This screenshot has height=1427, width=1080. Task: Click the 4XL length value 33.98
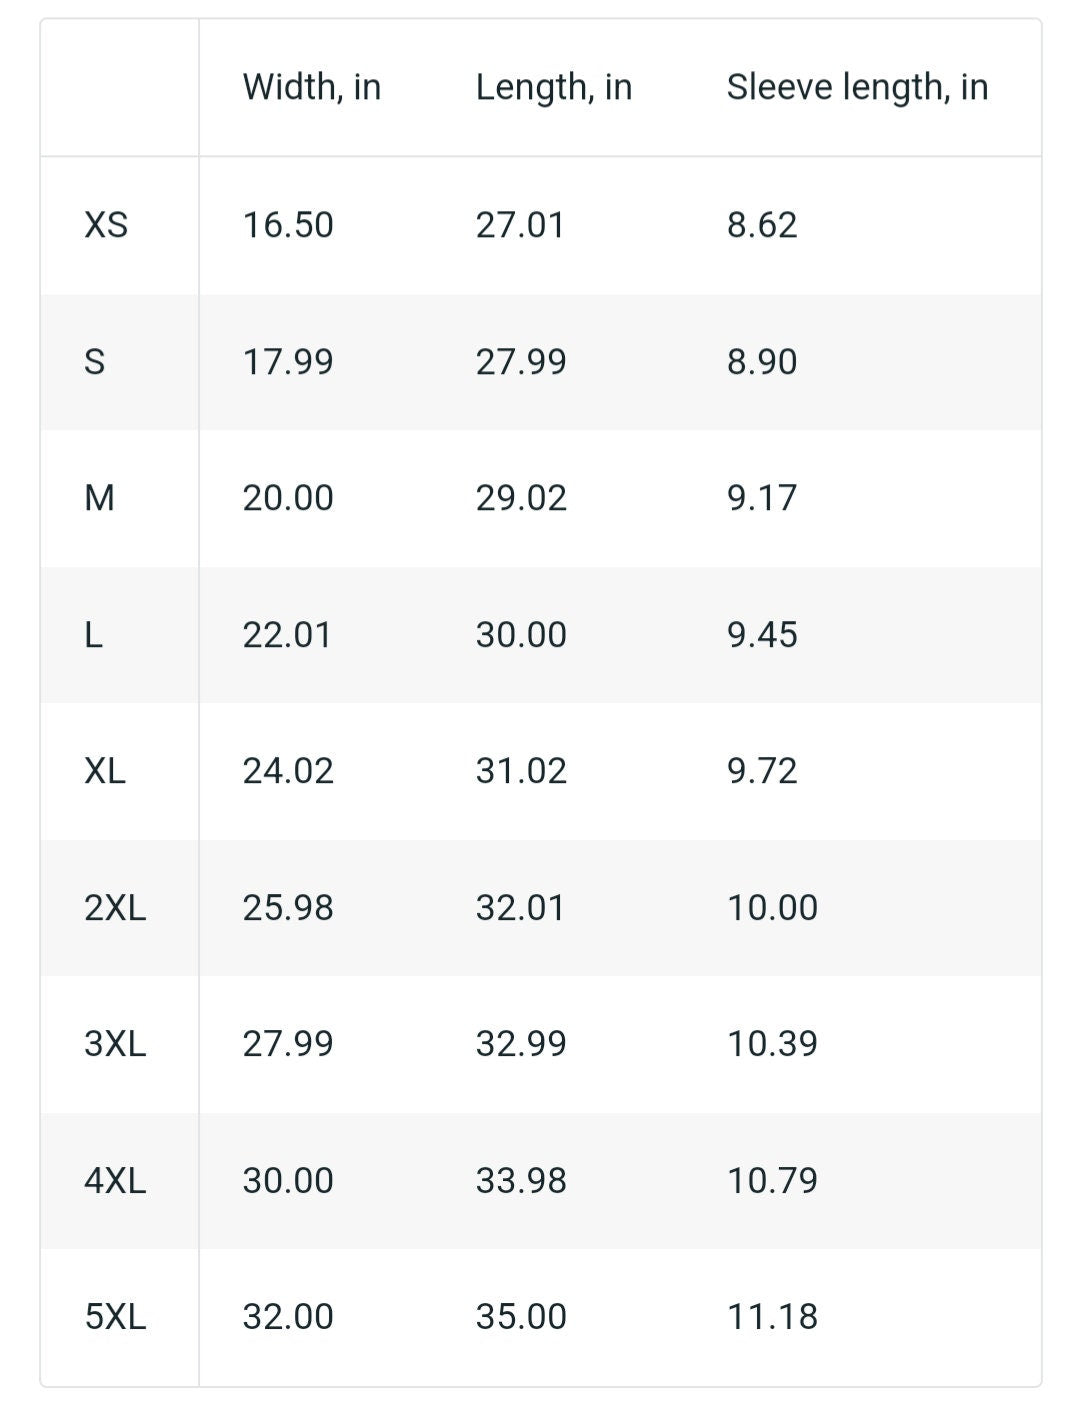521,1180
